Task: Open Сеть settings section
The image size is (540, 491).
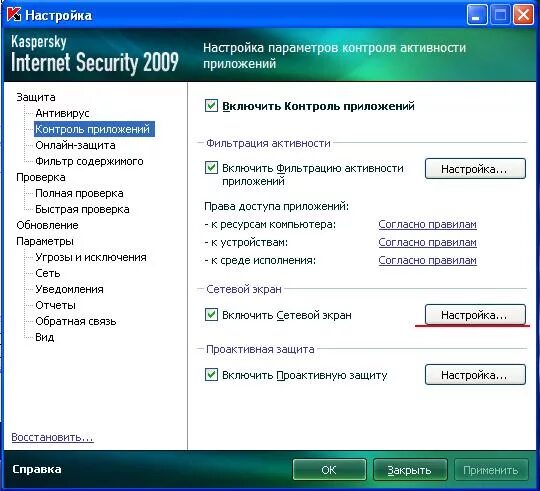Action: 48,273
